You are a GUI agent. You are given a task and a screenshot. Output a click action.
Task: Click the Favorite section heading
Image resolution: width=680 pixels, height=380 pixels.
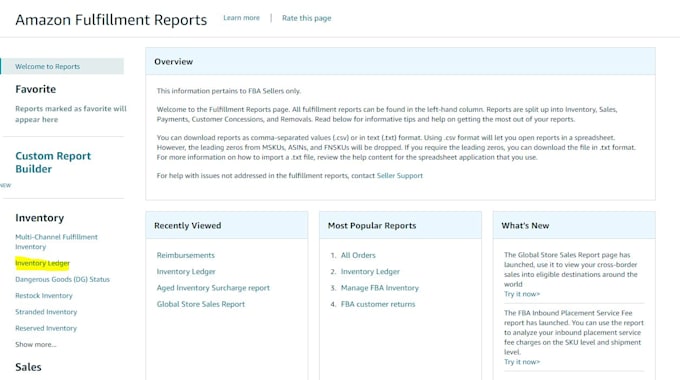(x=36, y=89)
